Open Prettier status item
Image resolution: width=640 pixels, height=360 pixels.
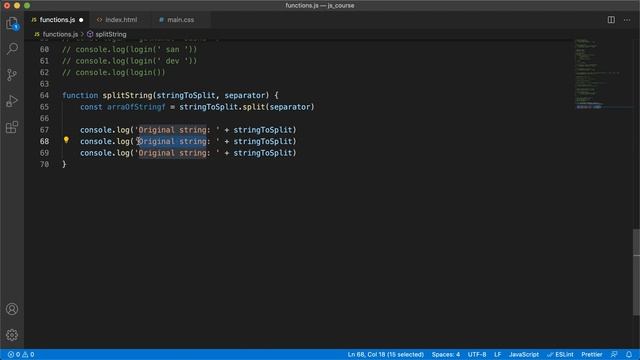591,354
